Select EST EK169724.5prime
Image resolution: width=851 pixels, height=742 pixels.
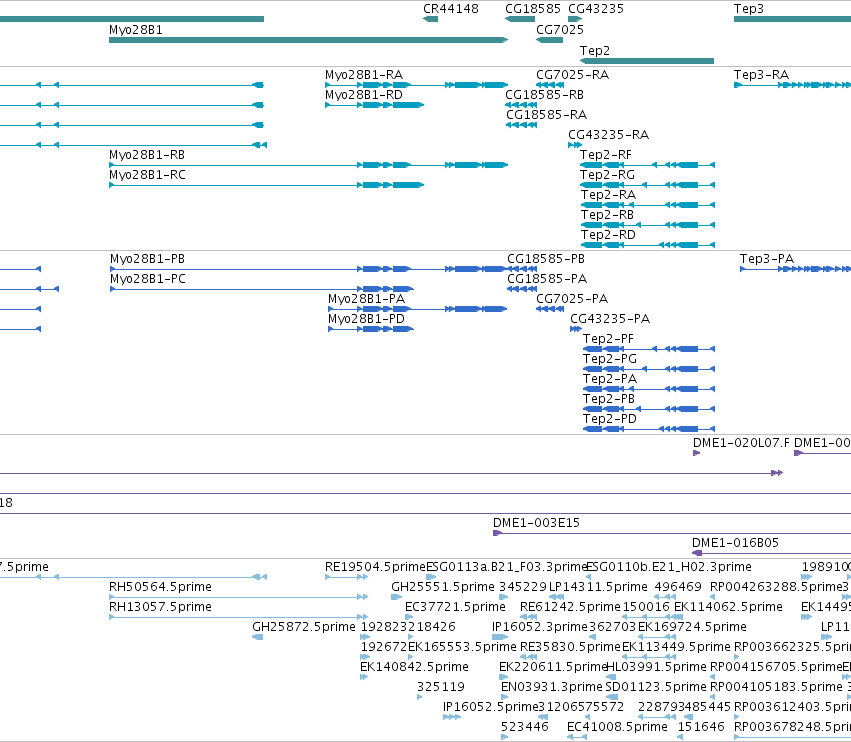tap(656, 637)
